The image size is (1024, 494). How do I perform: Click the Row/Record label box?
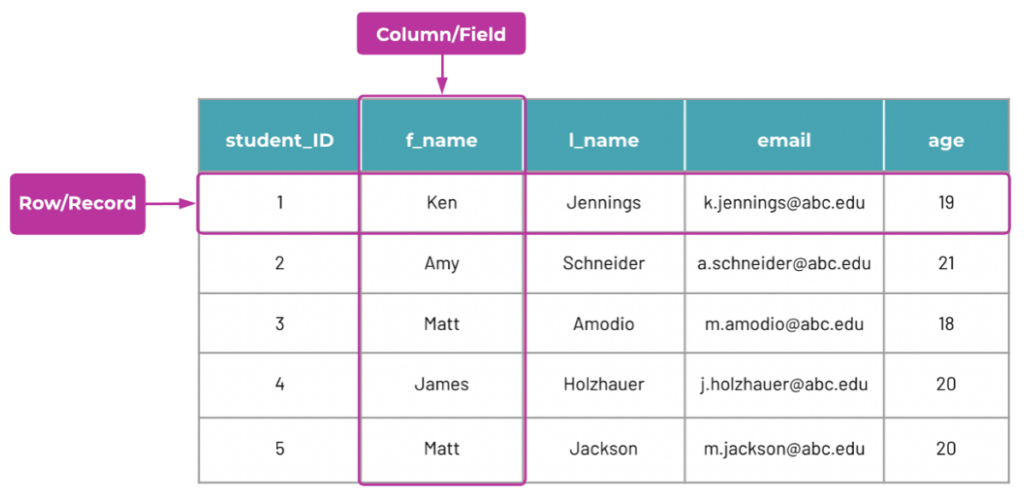[78, 203]
